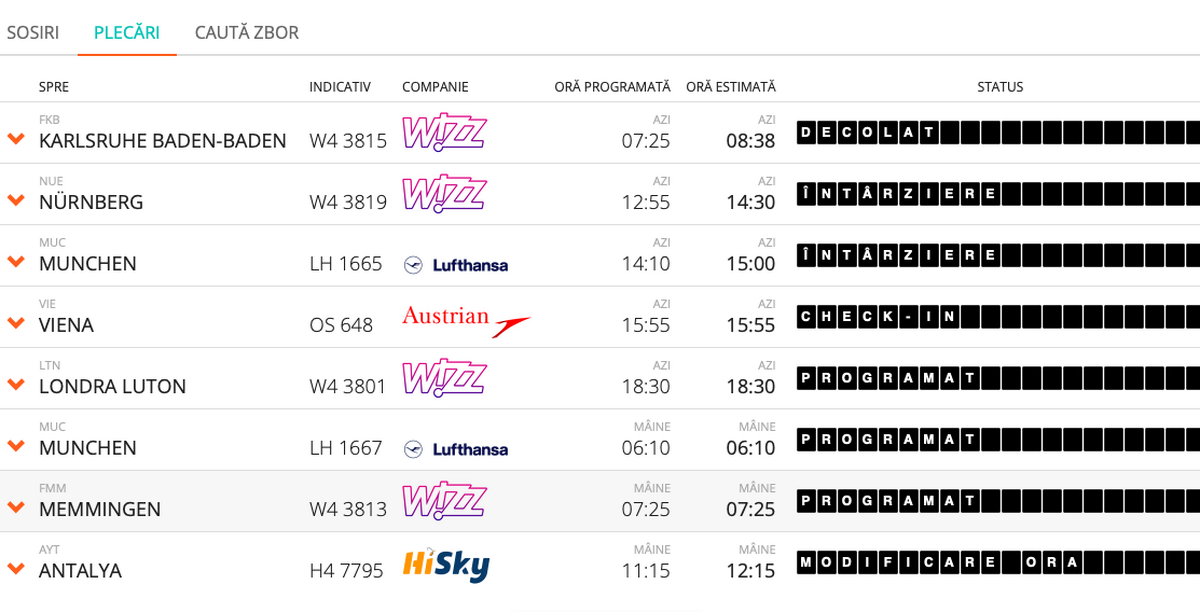This screenshot has width=1200, height=612.
Task: Open the Caută Zbor tab
Action: pyautogui.click(x=247, y=33)
